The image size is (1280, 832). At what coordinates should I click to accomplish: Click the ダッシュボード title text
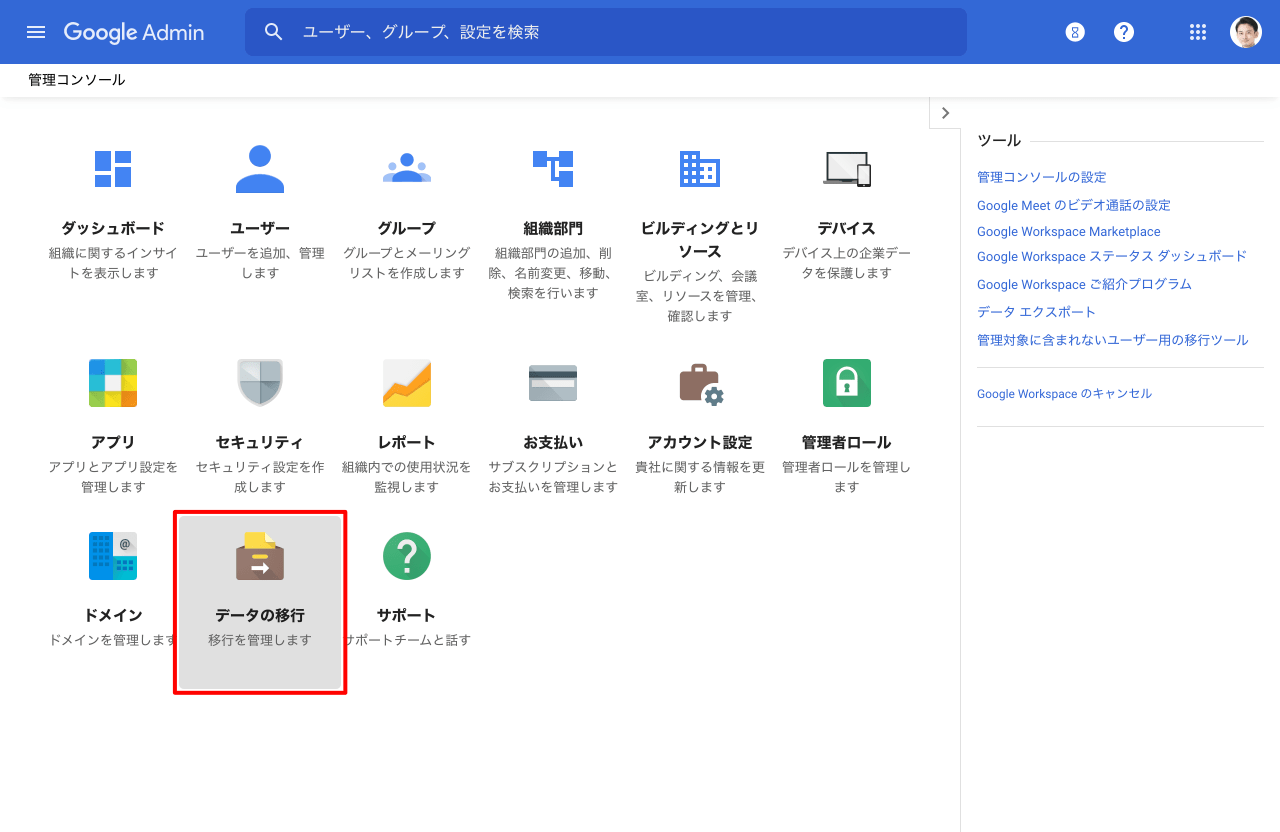point(113,228)
